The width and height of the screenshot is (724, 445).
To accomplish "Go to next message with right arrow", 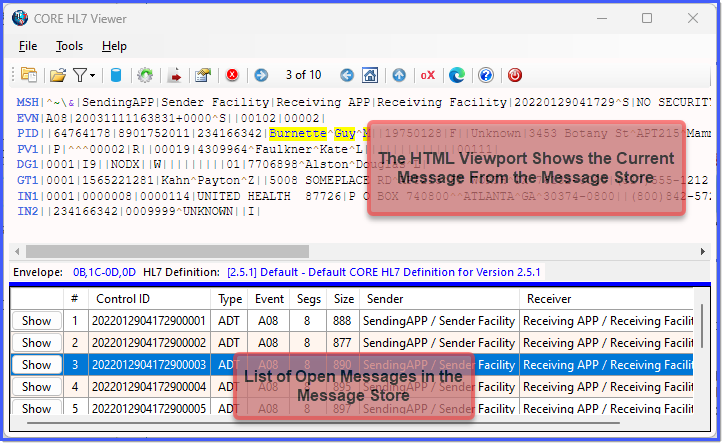I will 261,75.
